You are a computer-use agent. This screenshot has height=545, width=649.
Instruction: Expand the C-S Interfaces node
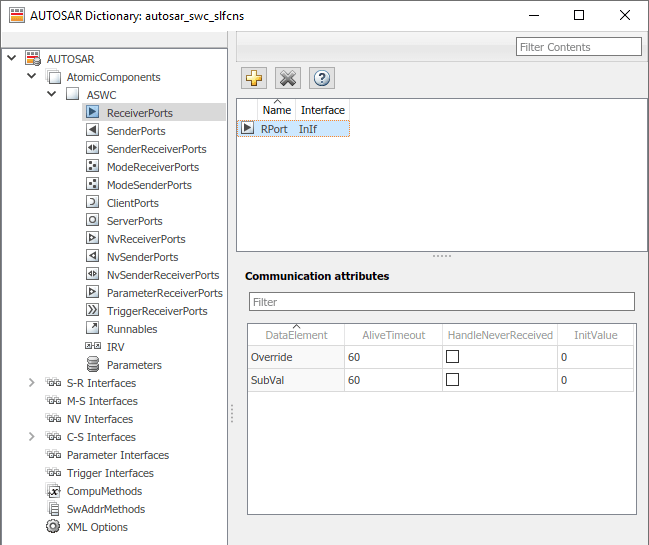coord(31,437)
